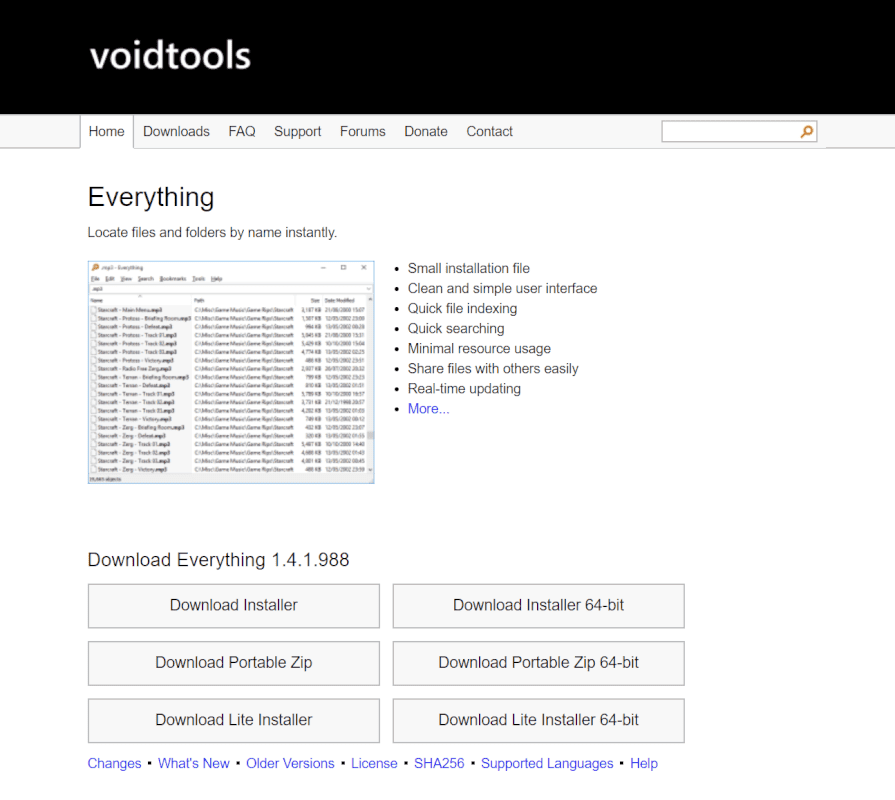Click 'Small installation file' bullet text
Image resolution: width=895 pixels, height=800 pixels.
tap(469, 268)
